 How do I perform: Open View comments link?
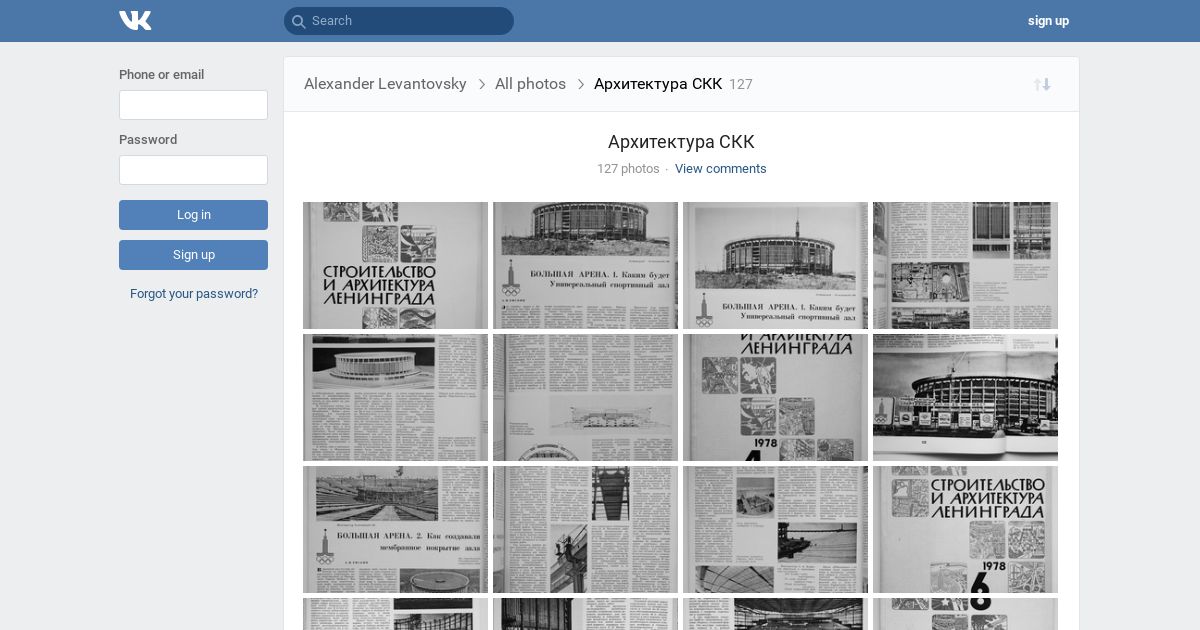(x=721, y=169)
